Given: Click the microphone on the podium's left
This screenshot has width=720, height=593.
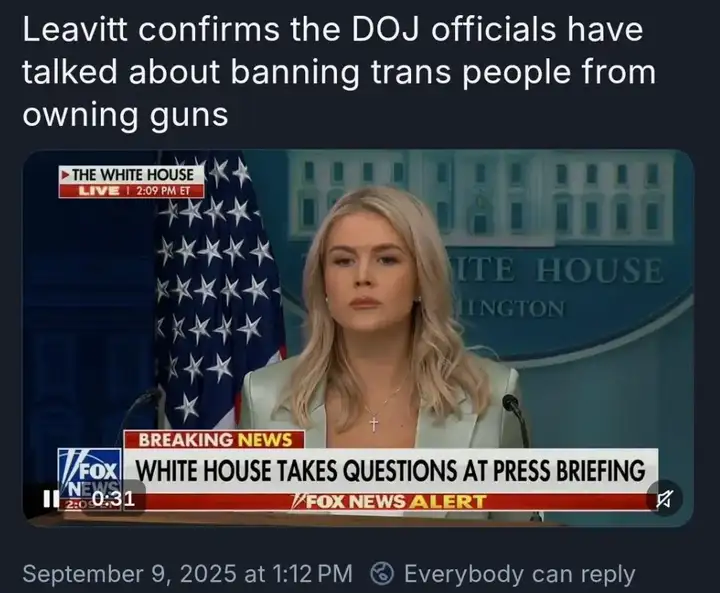Looking at the screenshot, I should [x=140, y=409].
